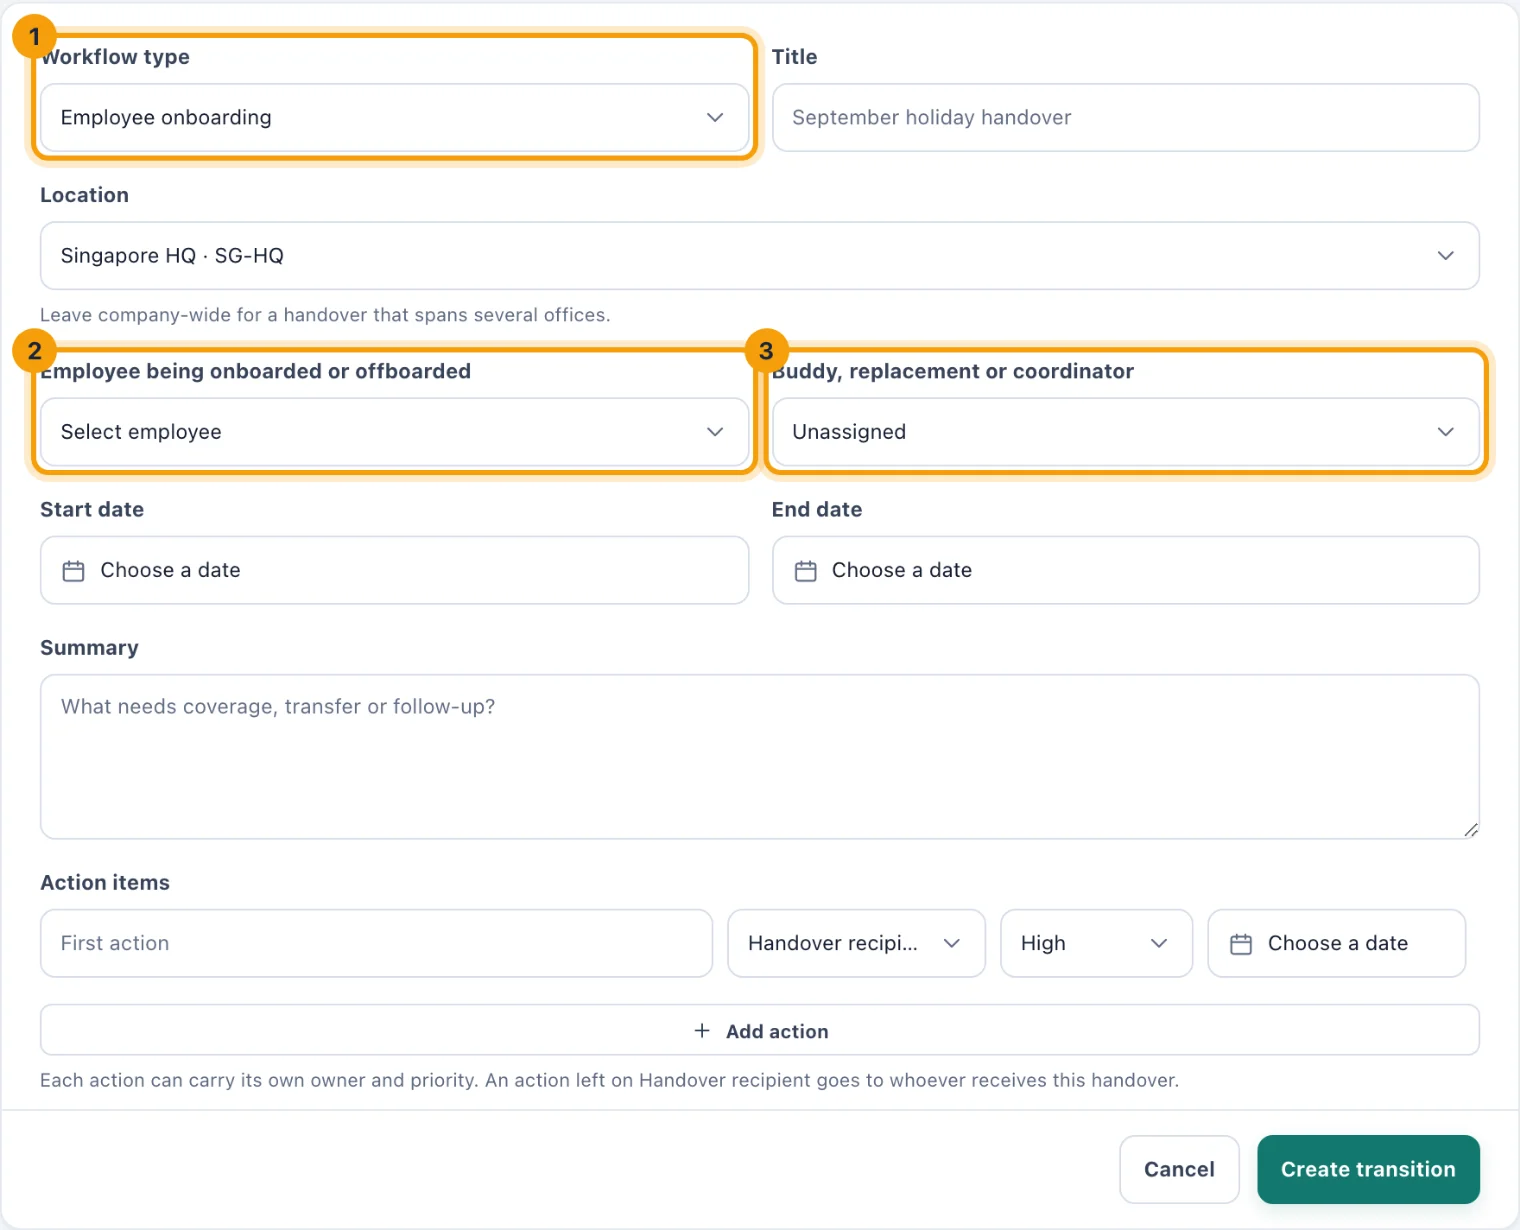This screenshot has width=1520, height=1230.
Task: Cancel the transition form
Action: pos(1179,1169)
